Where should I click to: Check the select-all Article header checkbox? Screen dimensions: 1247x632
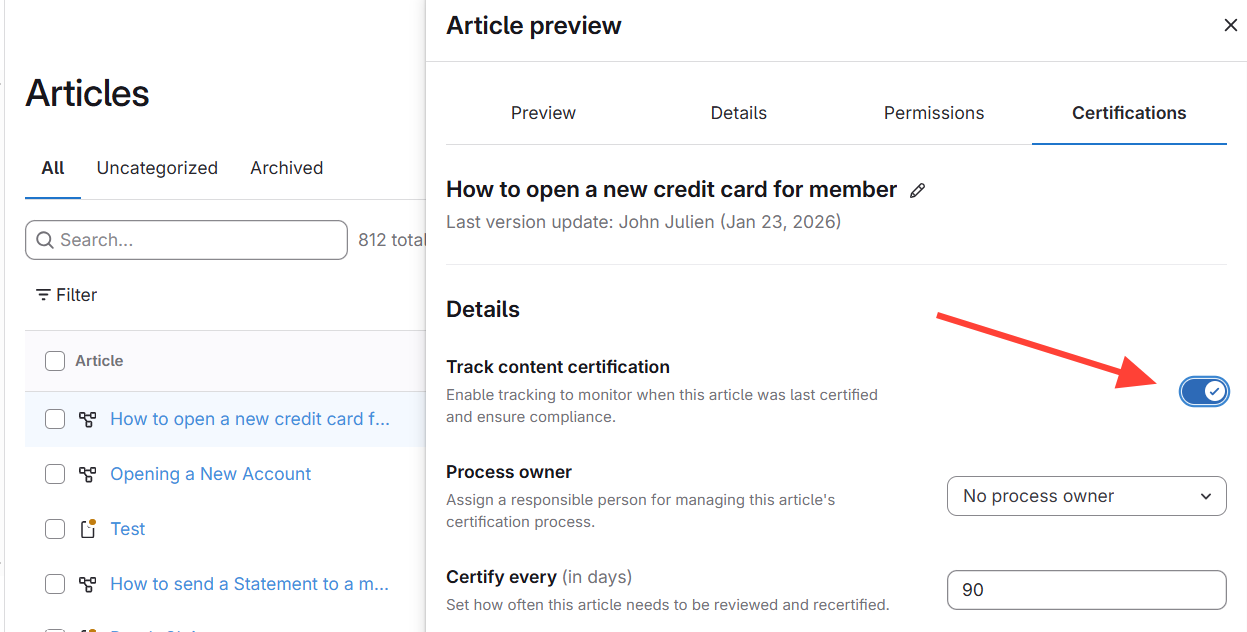55,361
